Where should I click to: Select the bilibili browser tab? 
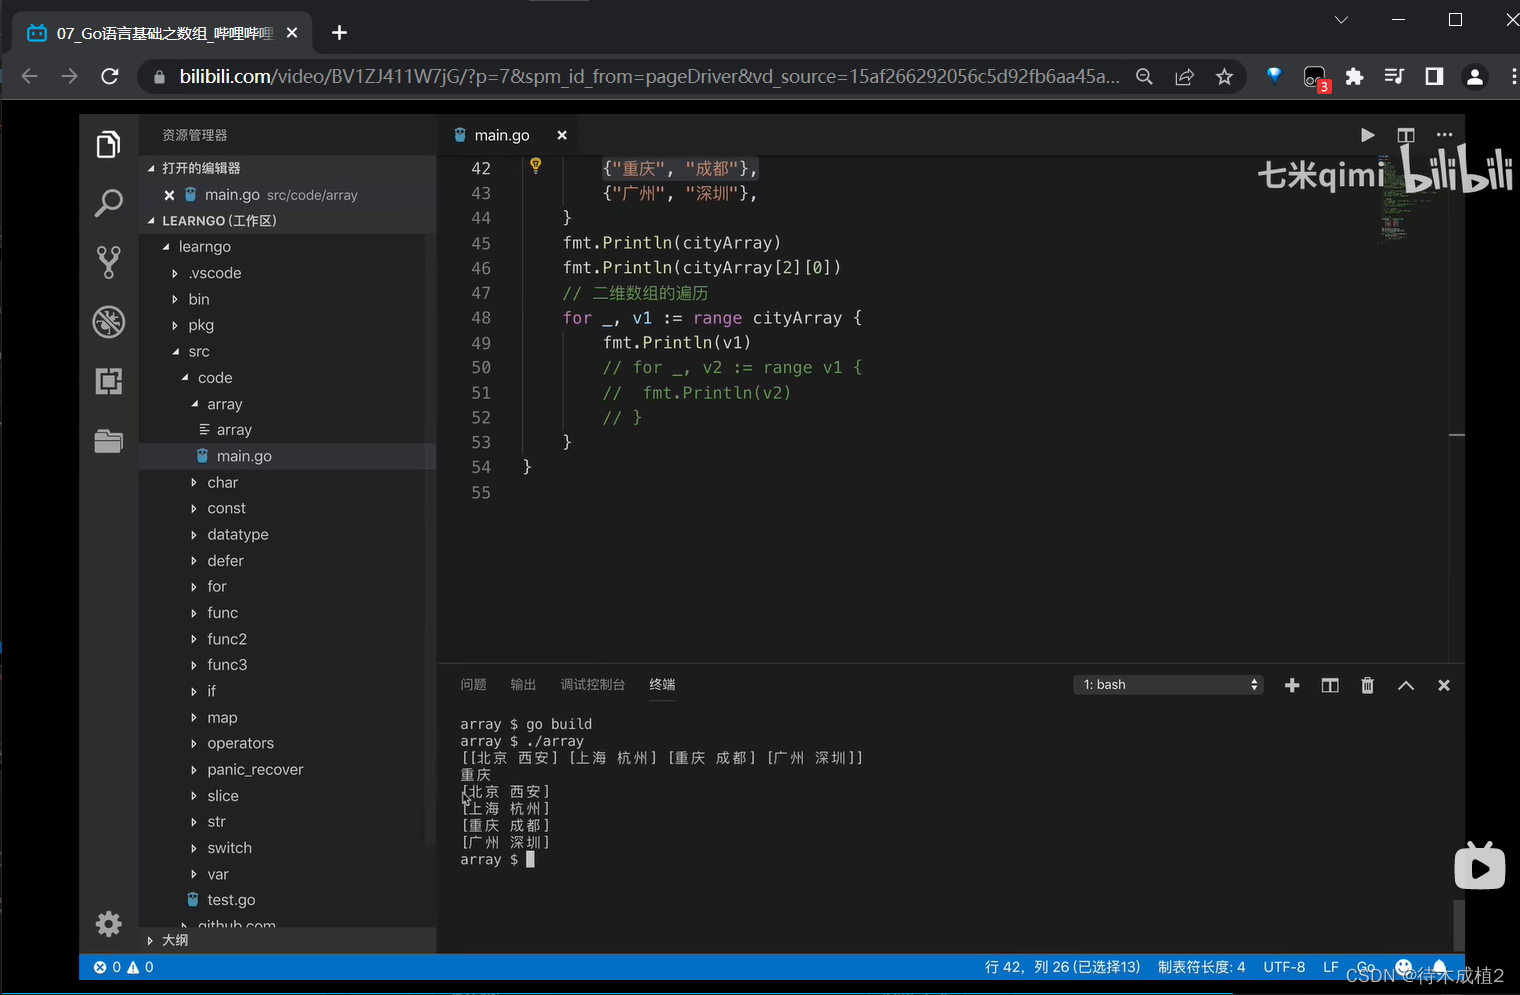(x=164, y=33)
